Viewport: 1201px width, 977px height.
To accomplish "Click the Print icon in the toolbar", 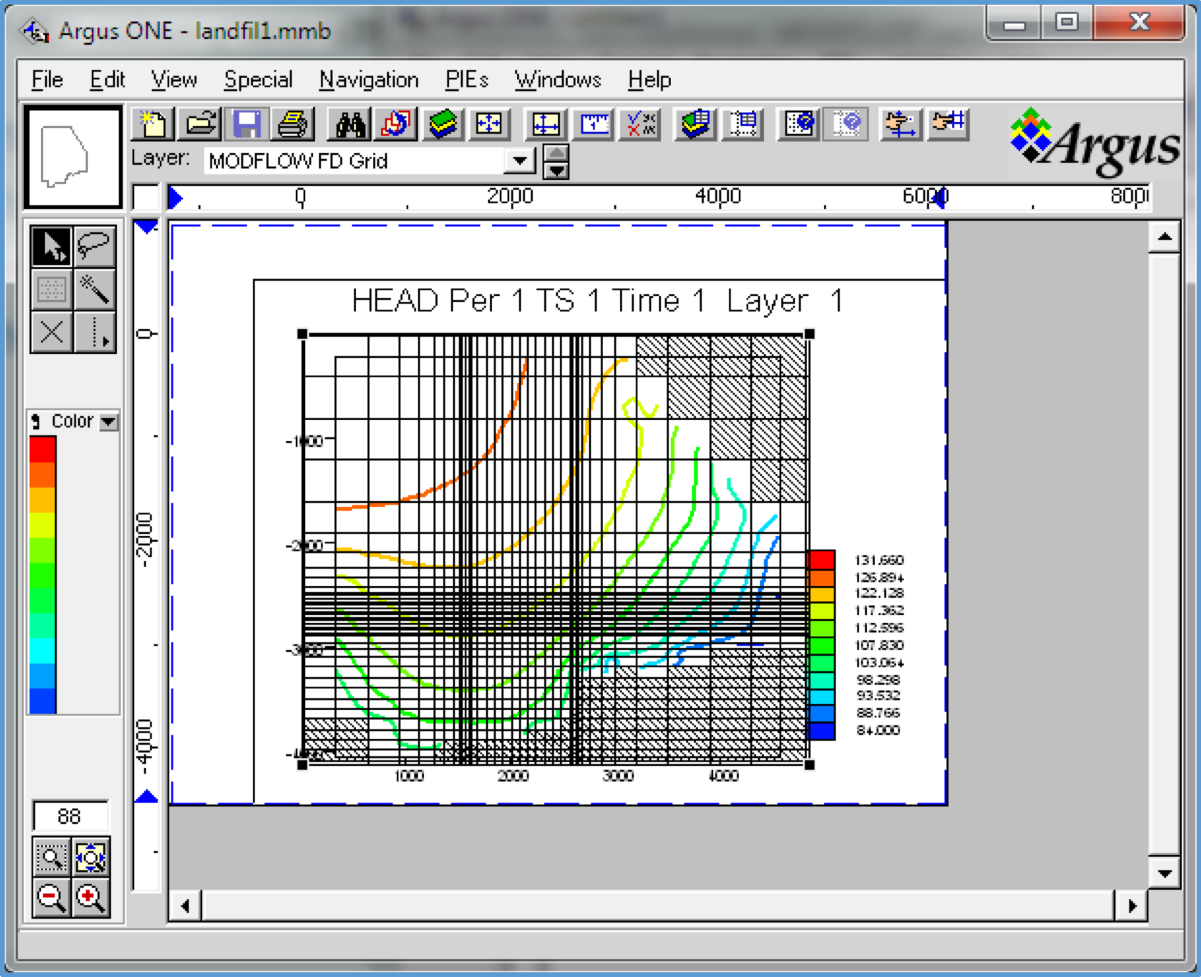I will pos(293,124).
